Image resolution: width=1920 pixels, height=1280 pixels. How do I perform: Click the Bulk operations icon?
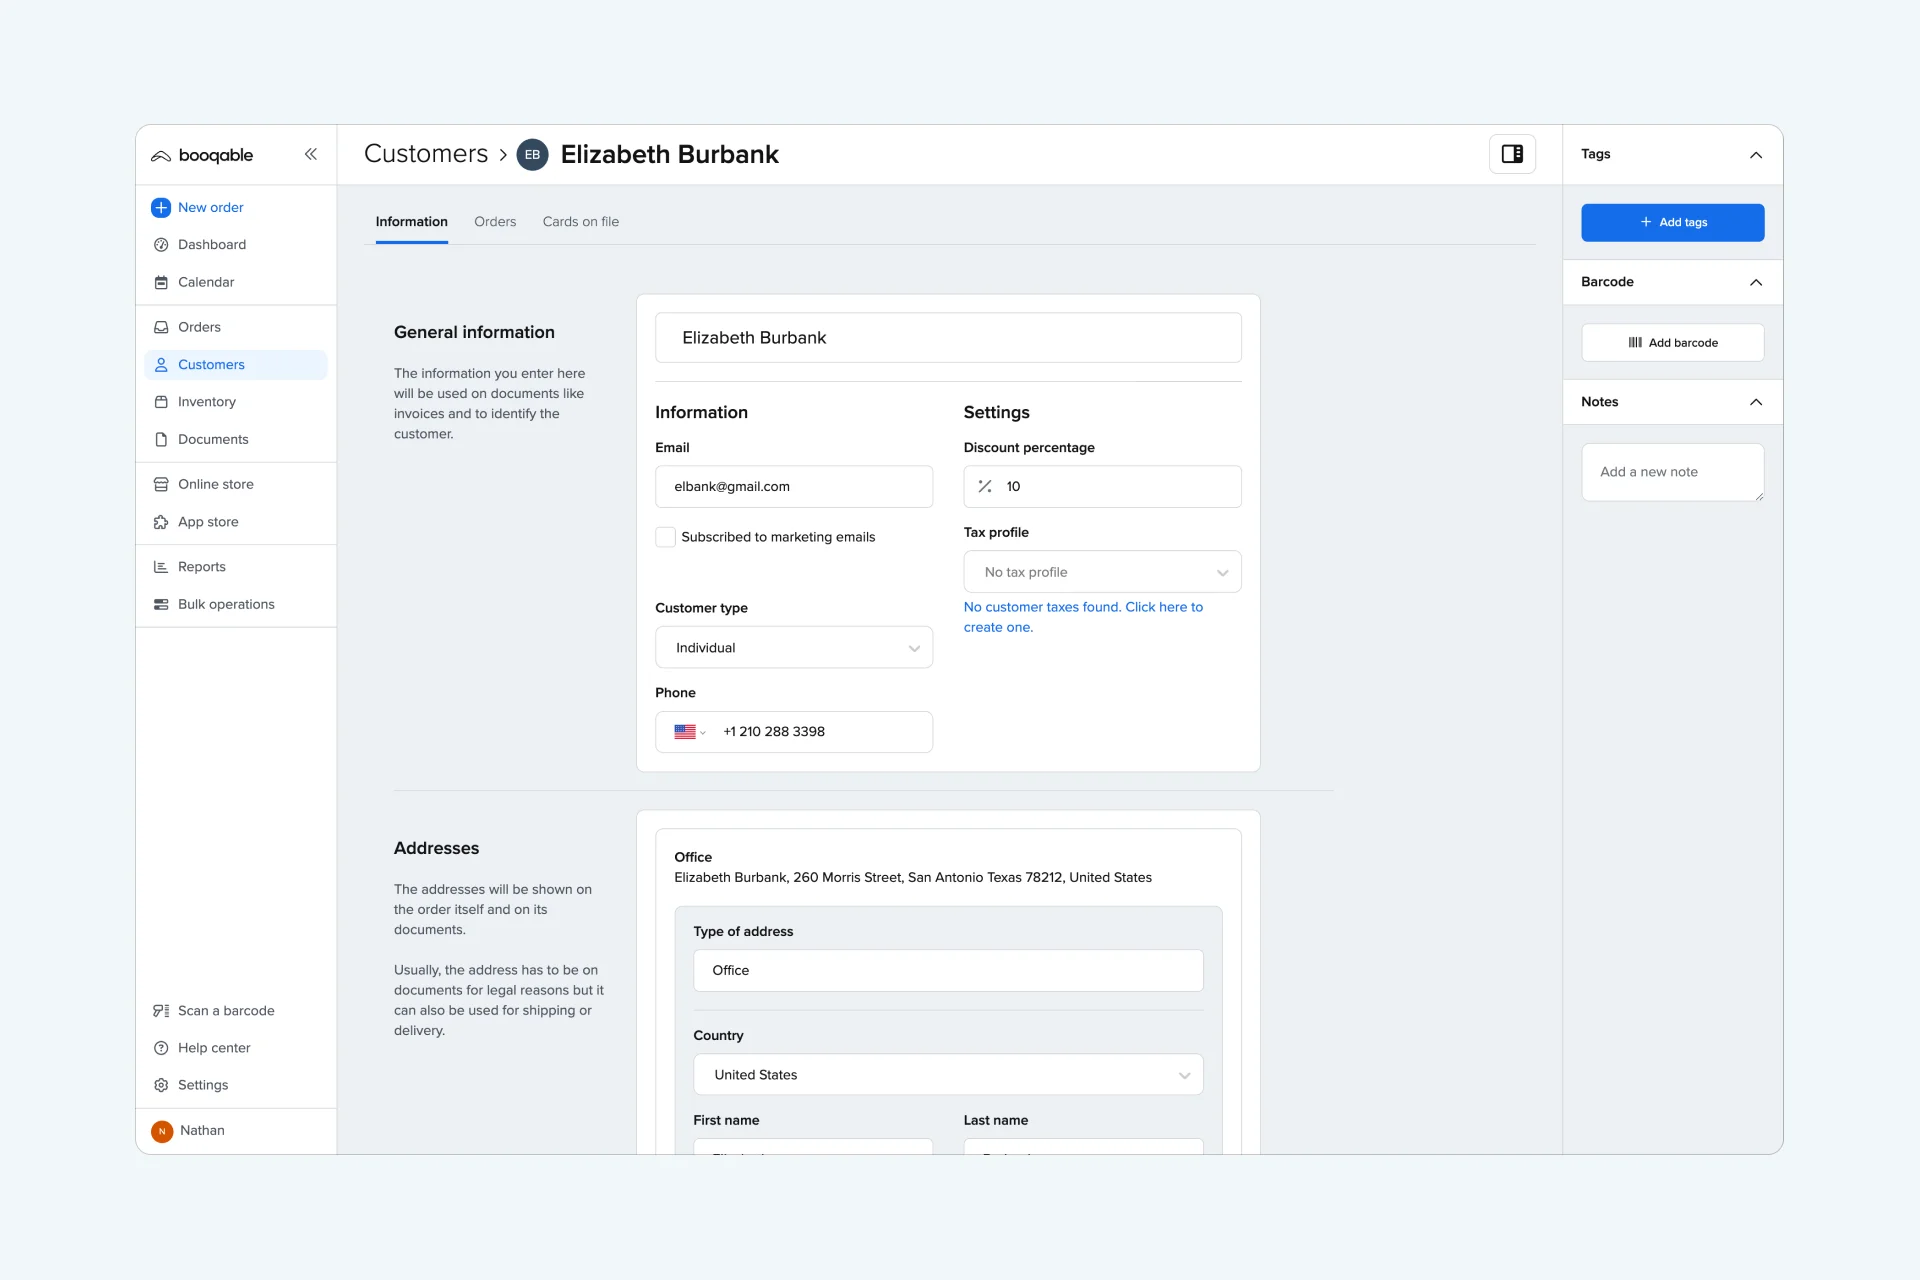pos(161,604)
